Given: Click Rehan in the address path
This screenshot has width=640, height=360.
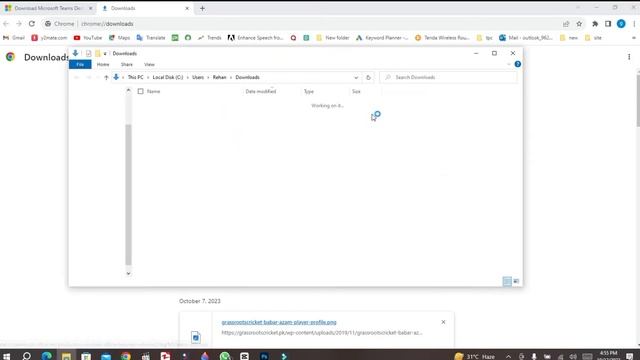Looking at the screenshot, I should point(219,77).
